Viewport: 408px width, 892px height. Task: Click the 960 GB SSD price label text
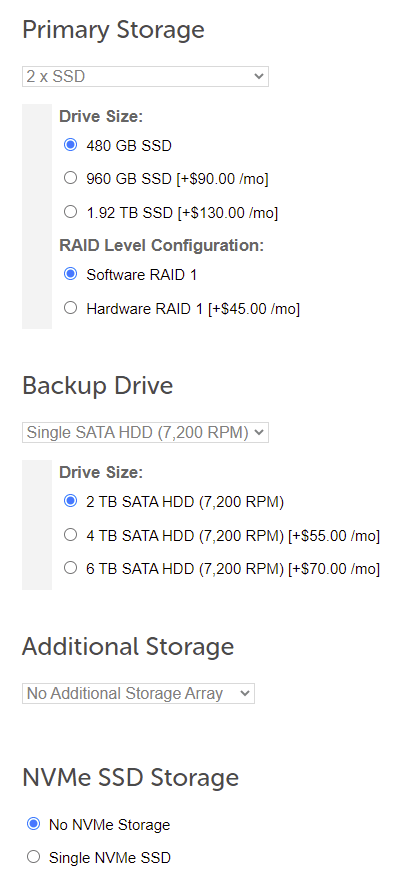tap(178, 179)
